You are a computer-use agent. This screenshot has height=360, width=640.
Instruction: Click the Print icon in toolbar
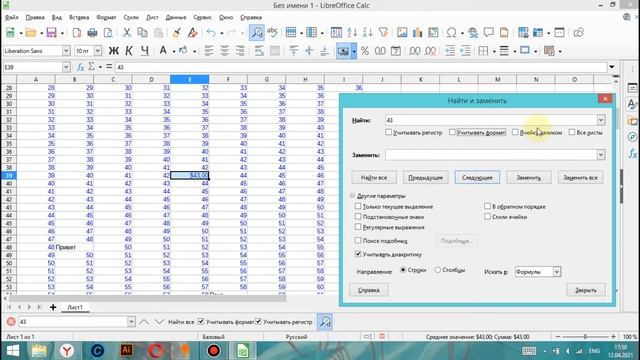(x=92, y=33)
